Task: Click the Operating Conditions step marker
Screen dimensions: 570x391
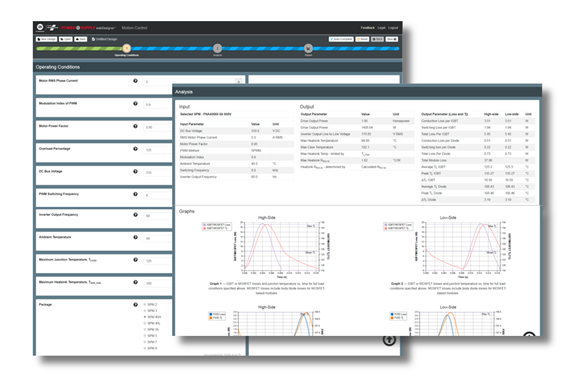Action: tap(127, 48)
